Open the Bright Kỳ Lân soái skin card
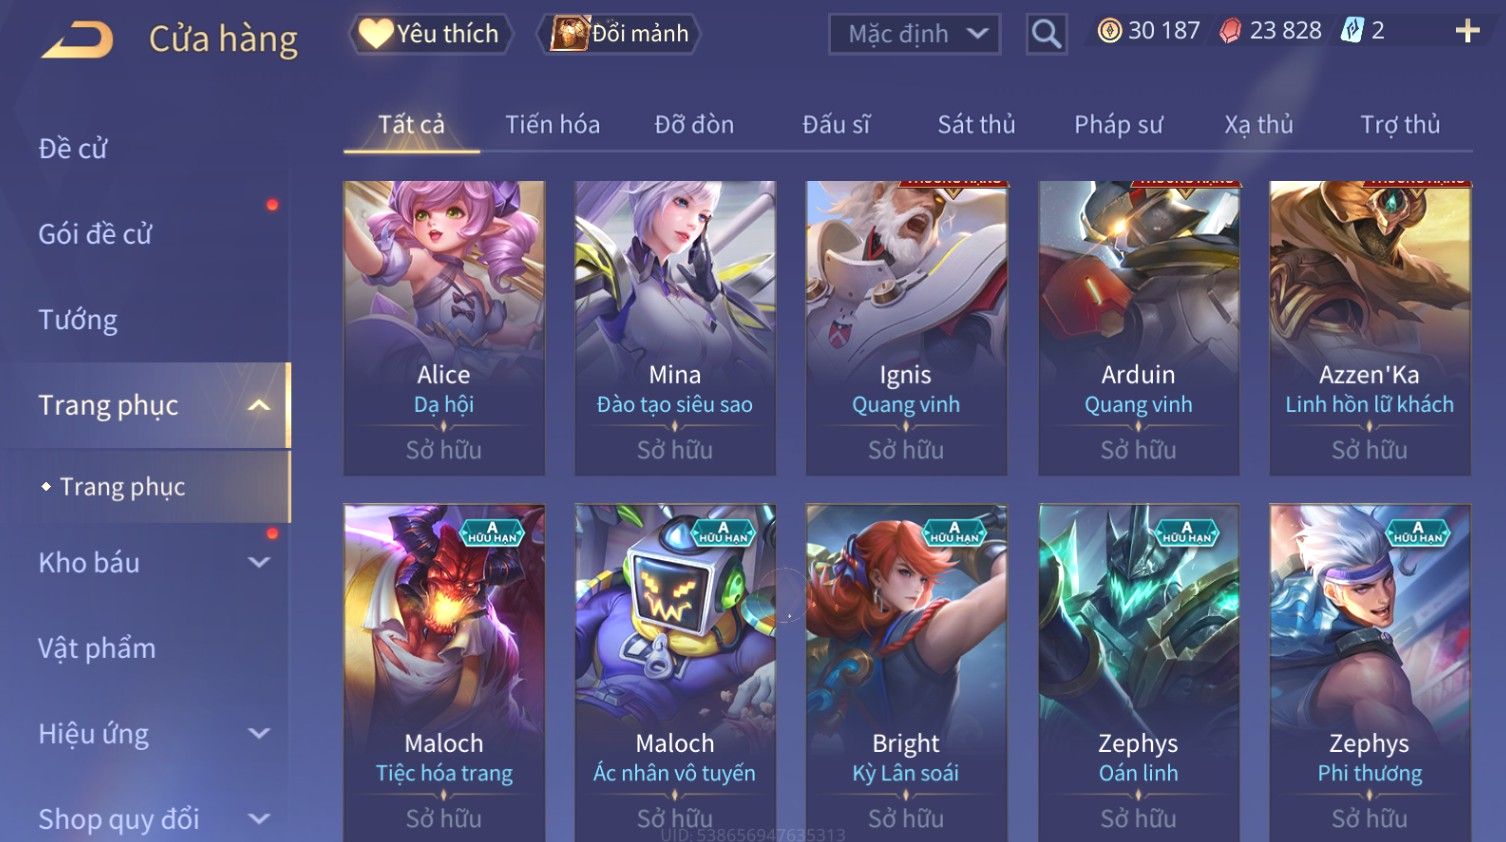 coord(906,672)
